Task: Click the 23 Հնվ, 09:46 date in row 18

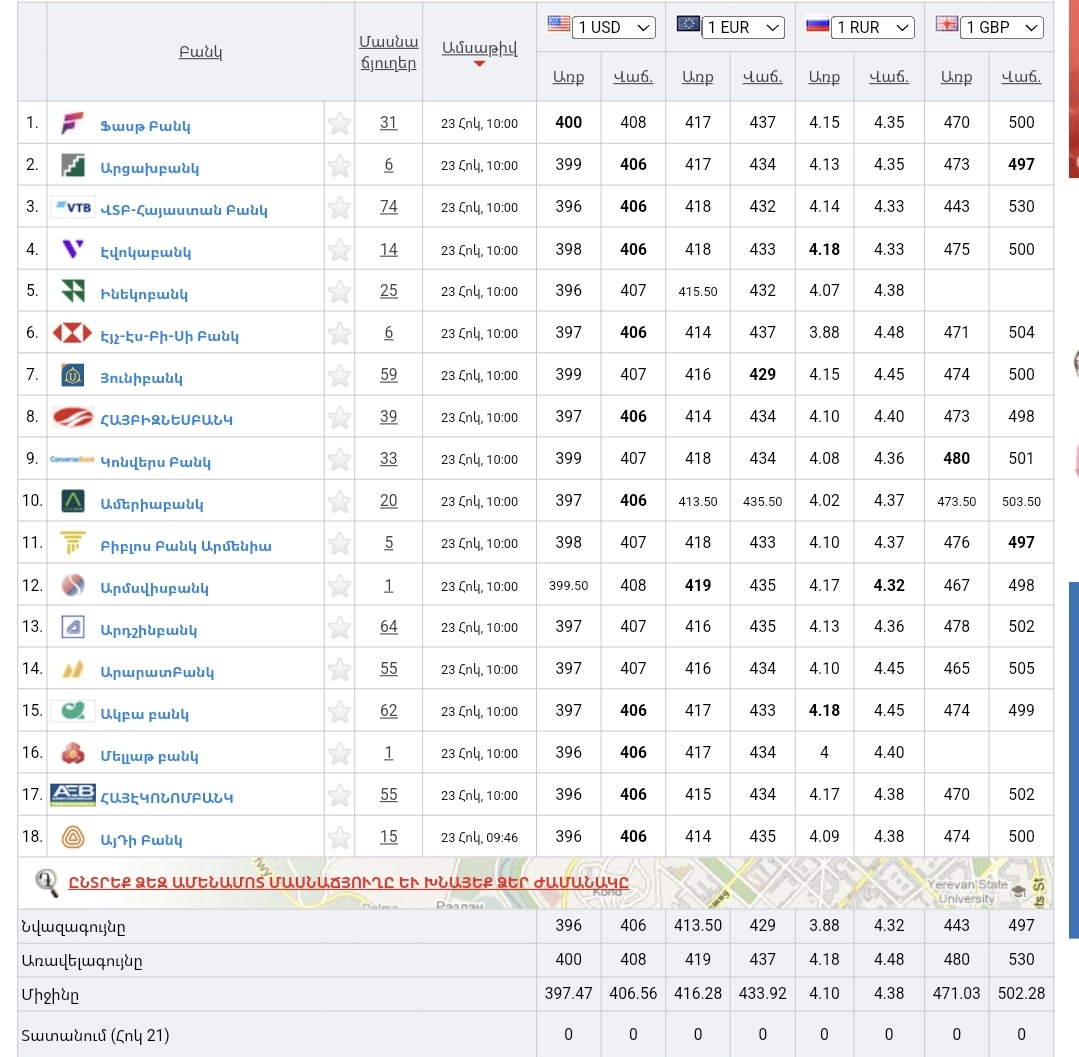Action: (x=480, y=837)
